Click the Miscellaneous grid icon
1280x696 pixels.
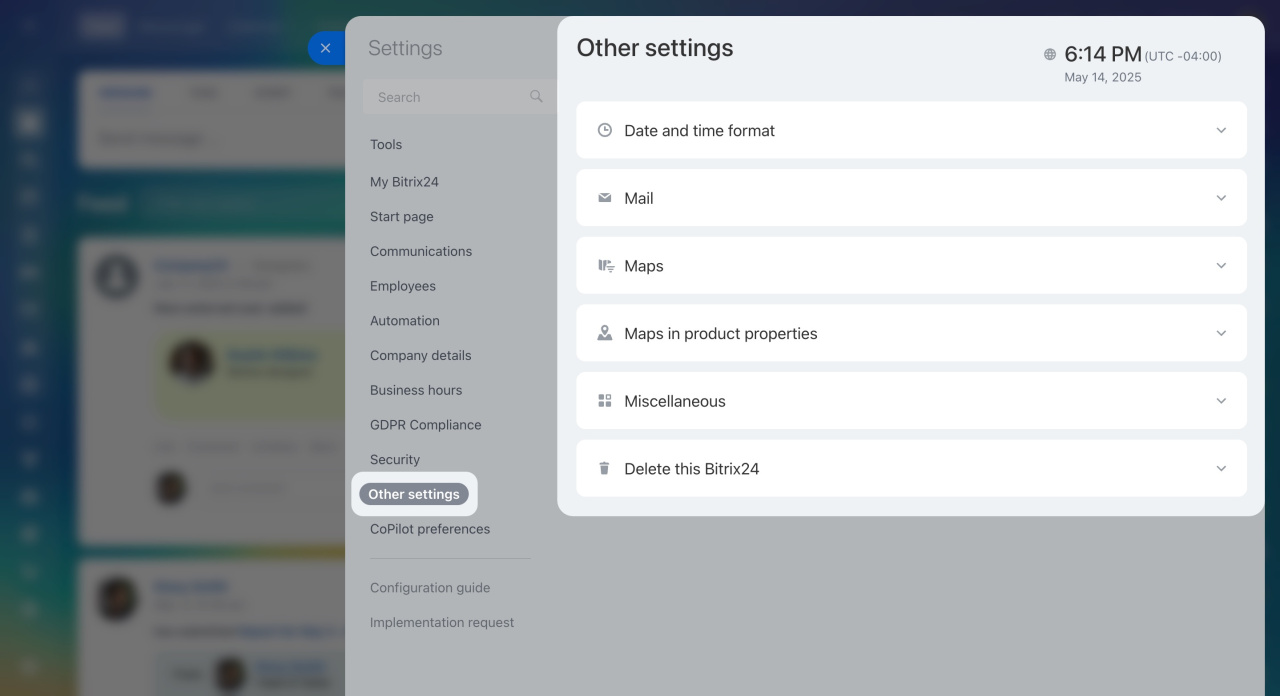[604, 401]
